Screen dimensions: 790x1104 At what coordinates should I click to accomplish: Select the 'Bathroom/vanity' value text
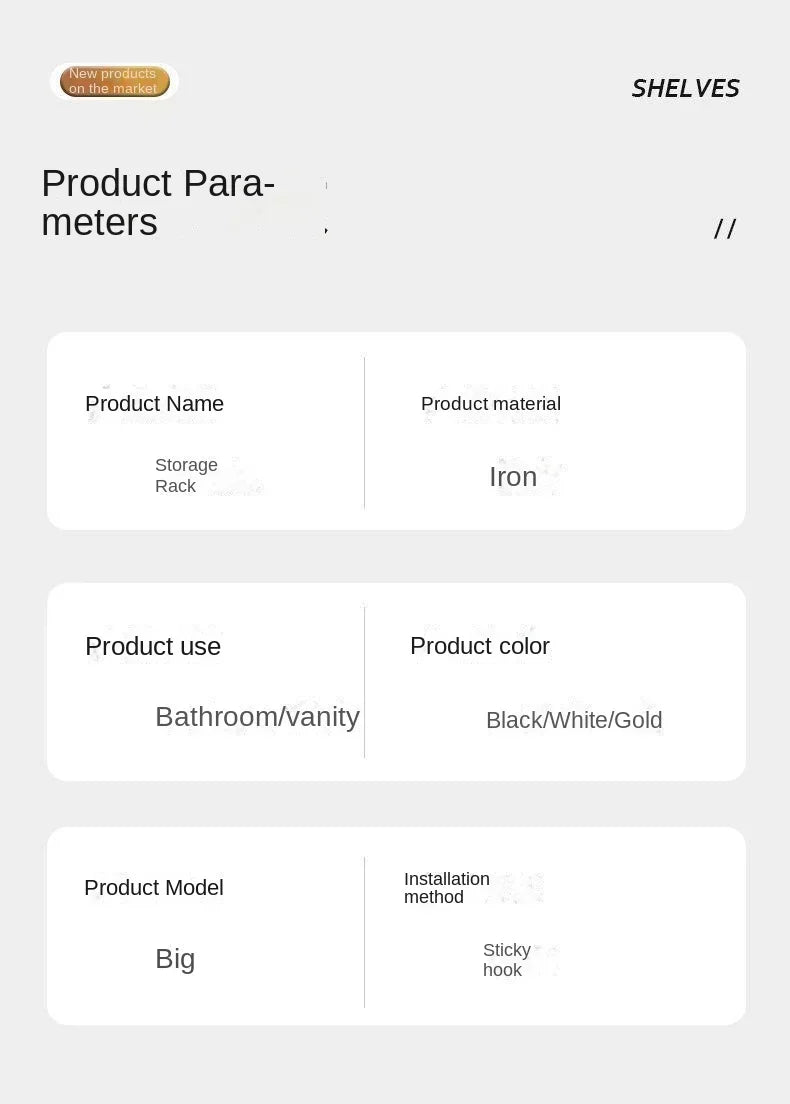(x=257, y=717)
